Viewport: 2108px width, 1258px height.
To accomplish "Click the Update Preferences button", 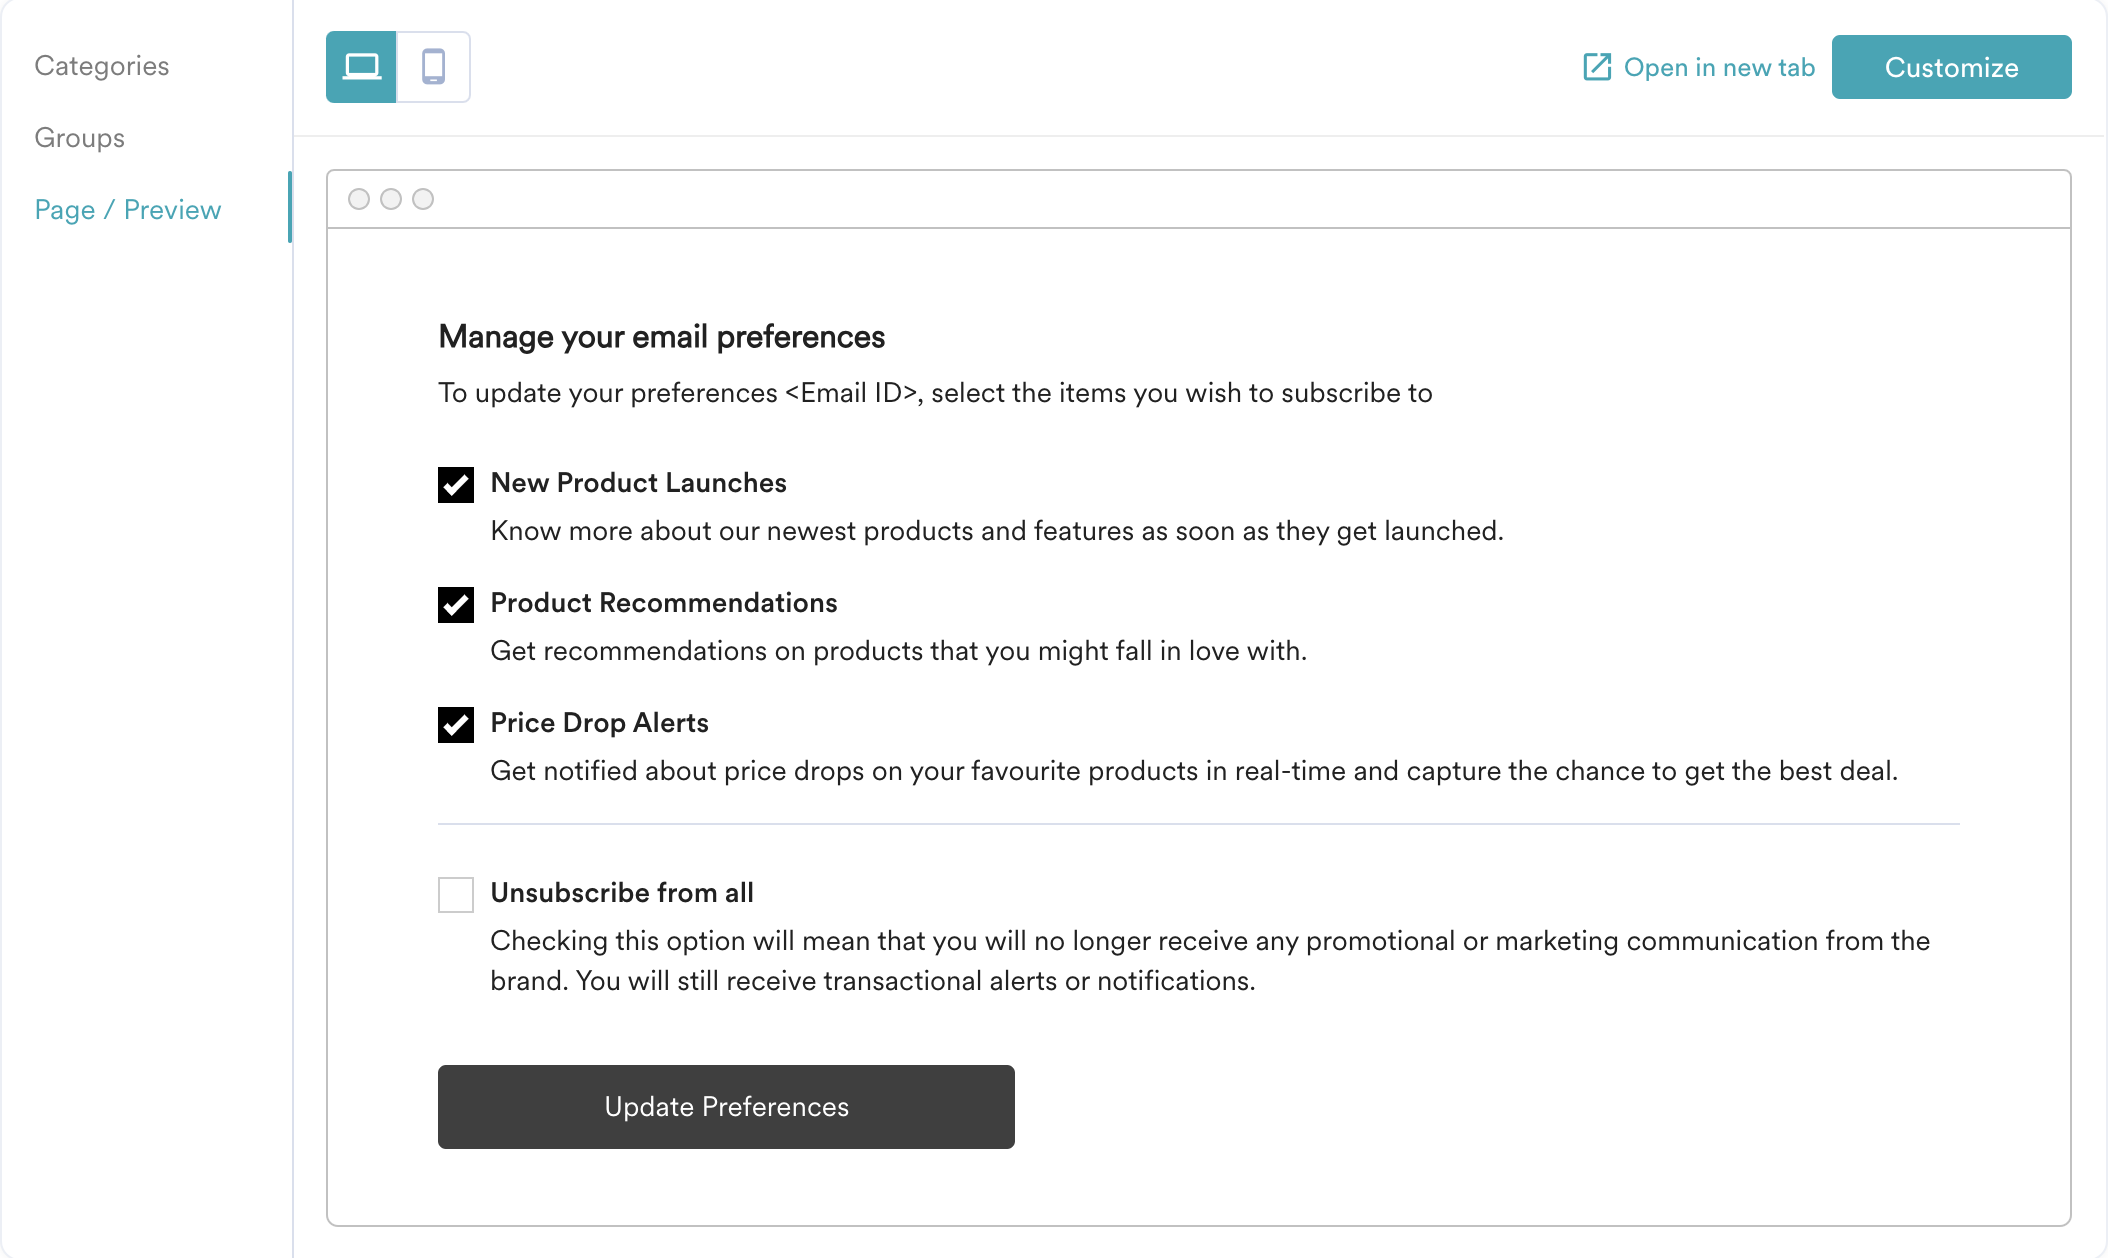I will pos(726,1107).
